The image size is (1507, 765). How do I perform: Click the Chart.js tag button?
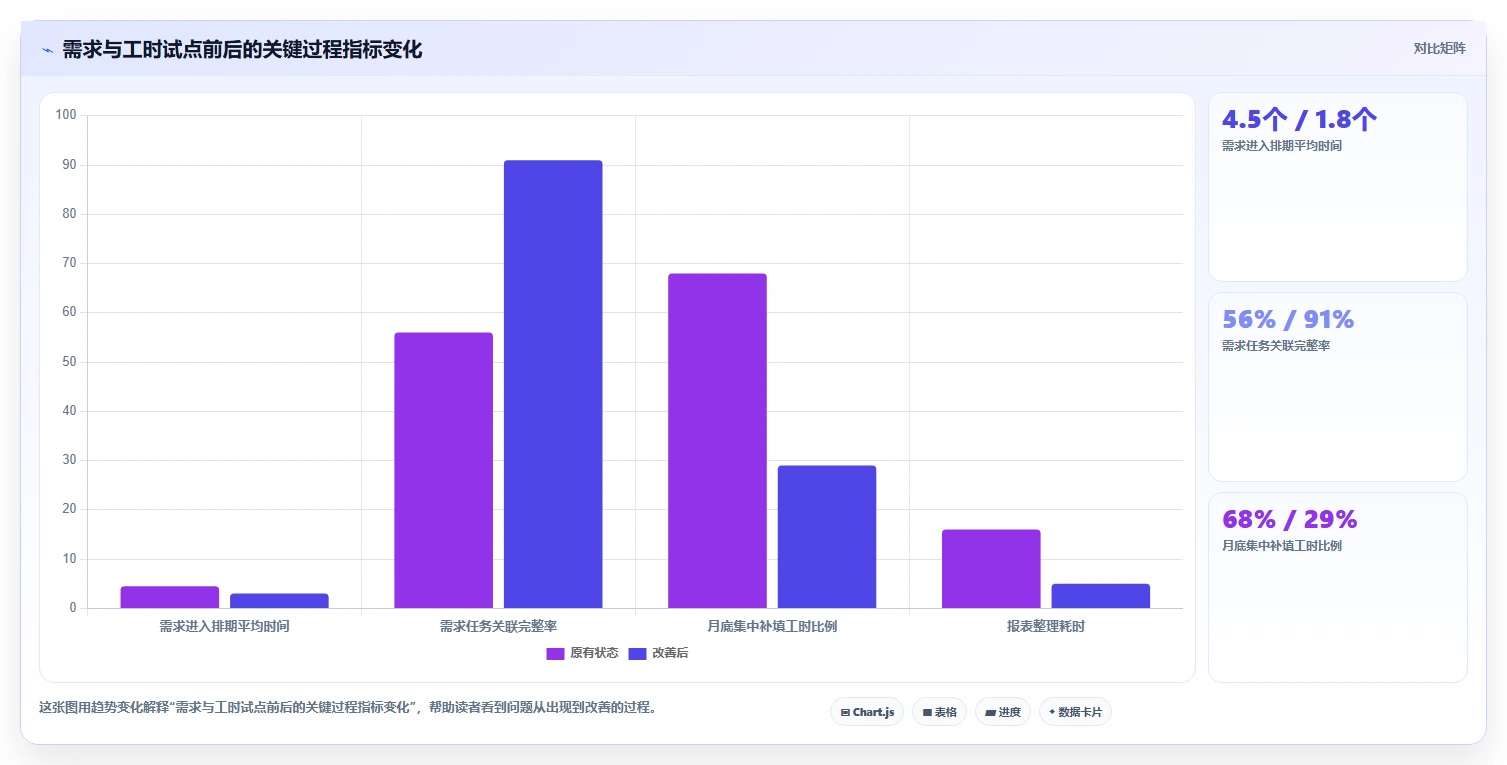coord(867,712)
